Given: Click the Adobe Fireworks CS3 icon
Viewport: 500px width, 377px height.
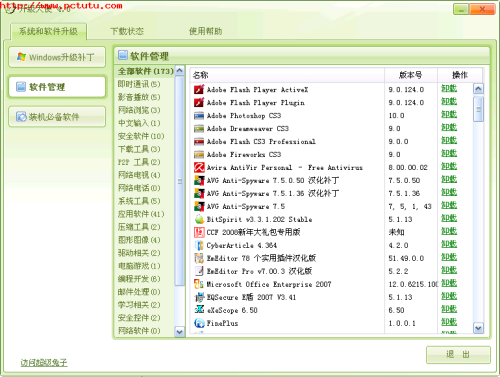Looking at the screenshot, I should coord(199,155).
